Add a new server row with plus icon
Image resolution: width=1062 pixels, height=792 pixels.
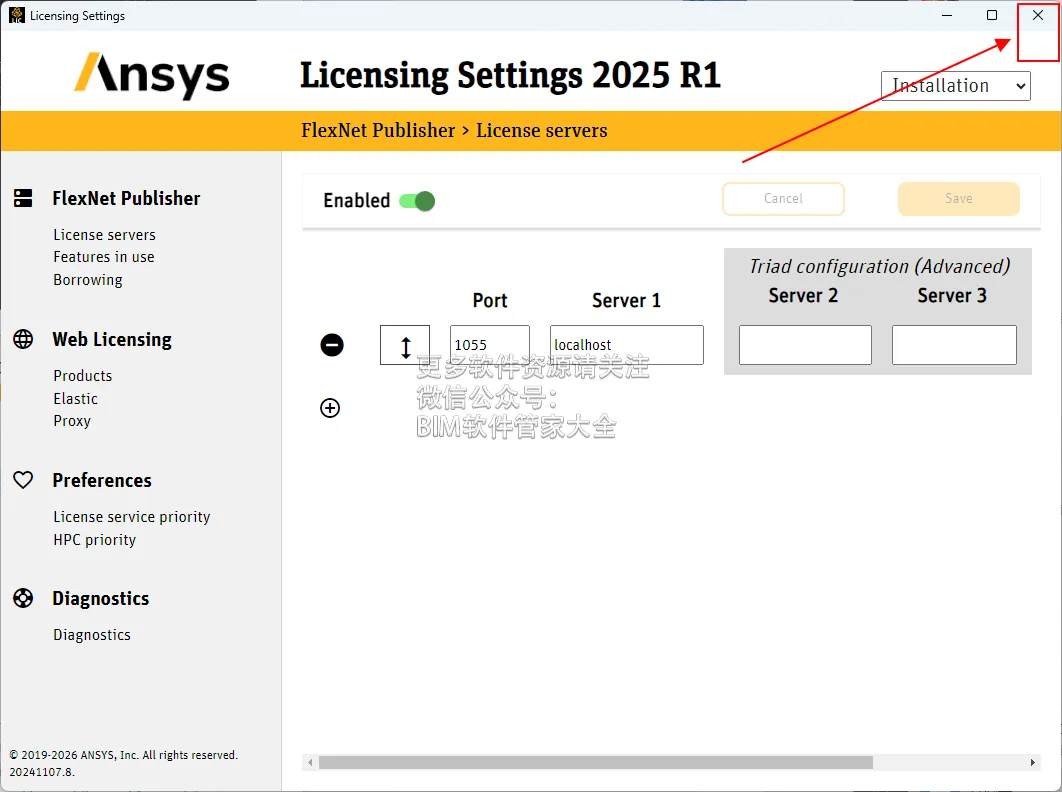(x=330, y=408)
